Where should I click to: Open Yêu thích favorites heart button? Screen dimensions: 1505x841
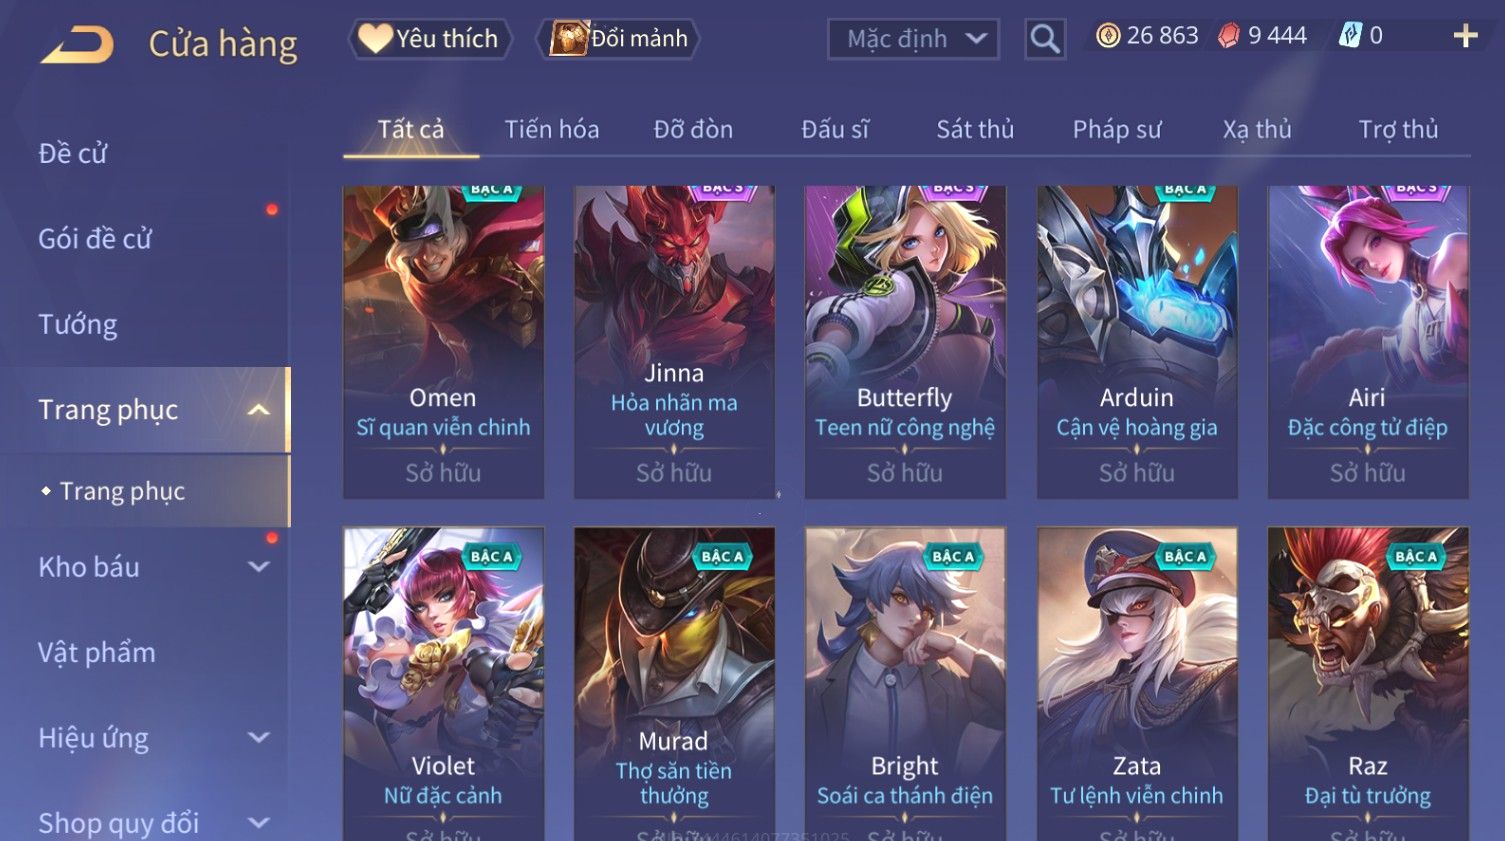430,39
